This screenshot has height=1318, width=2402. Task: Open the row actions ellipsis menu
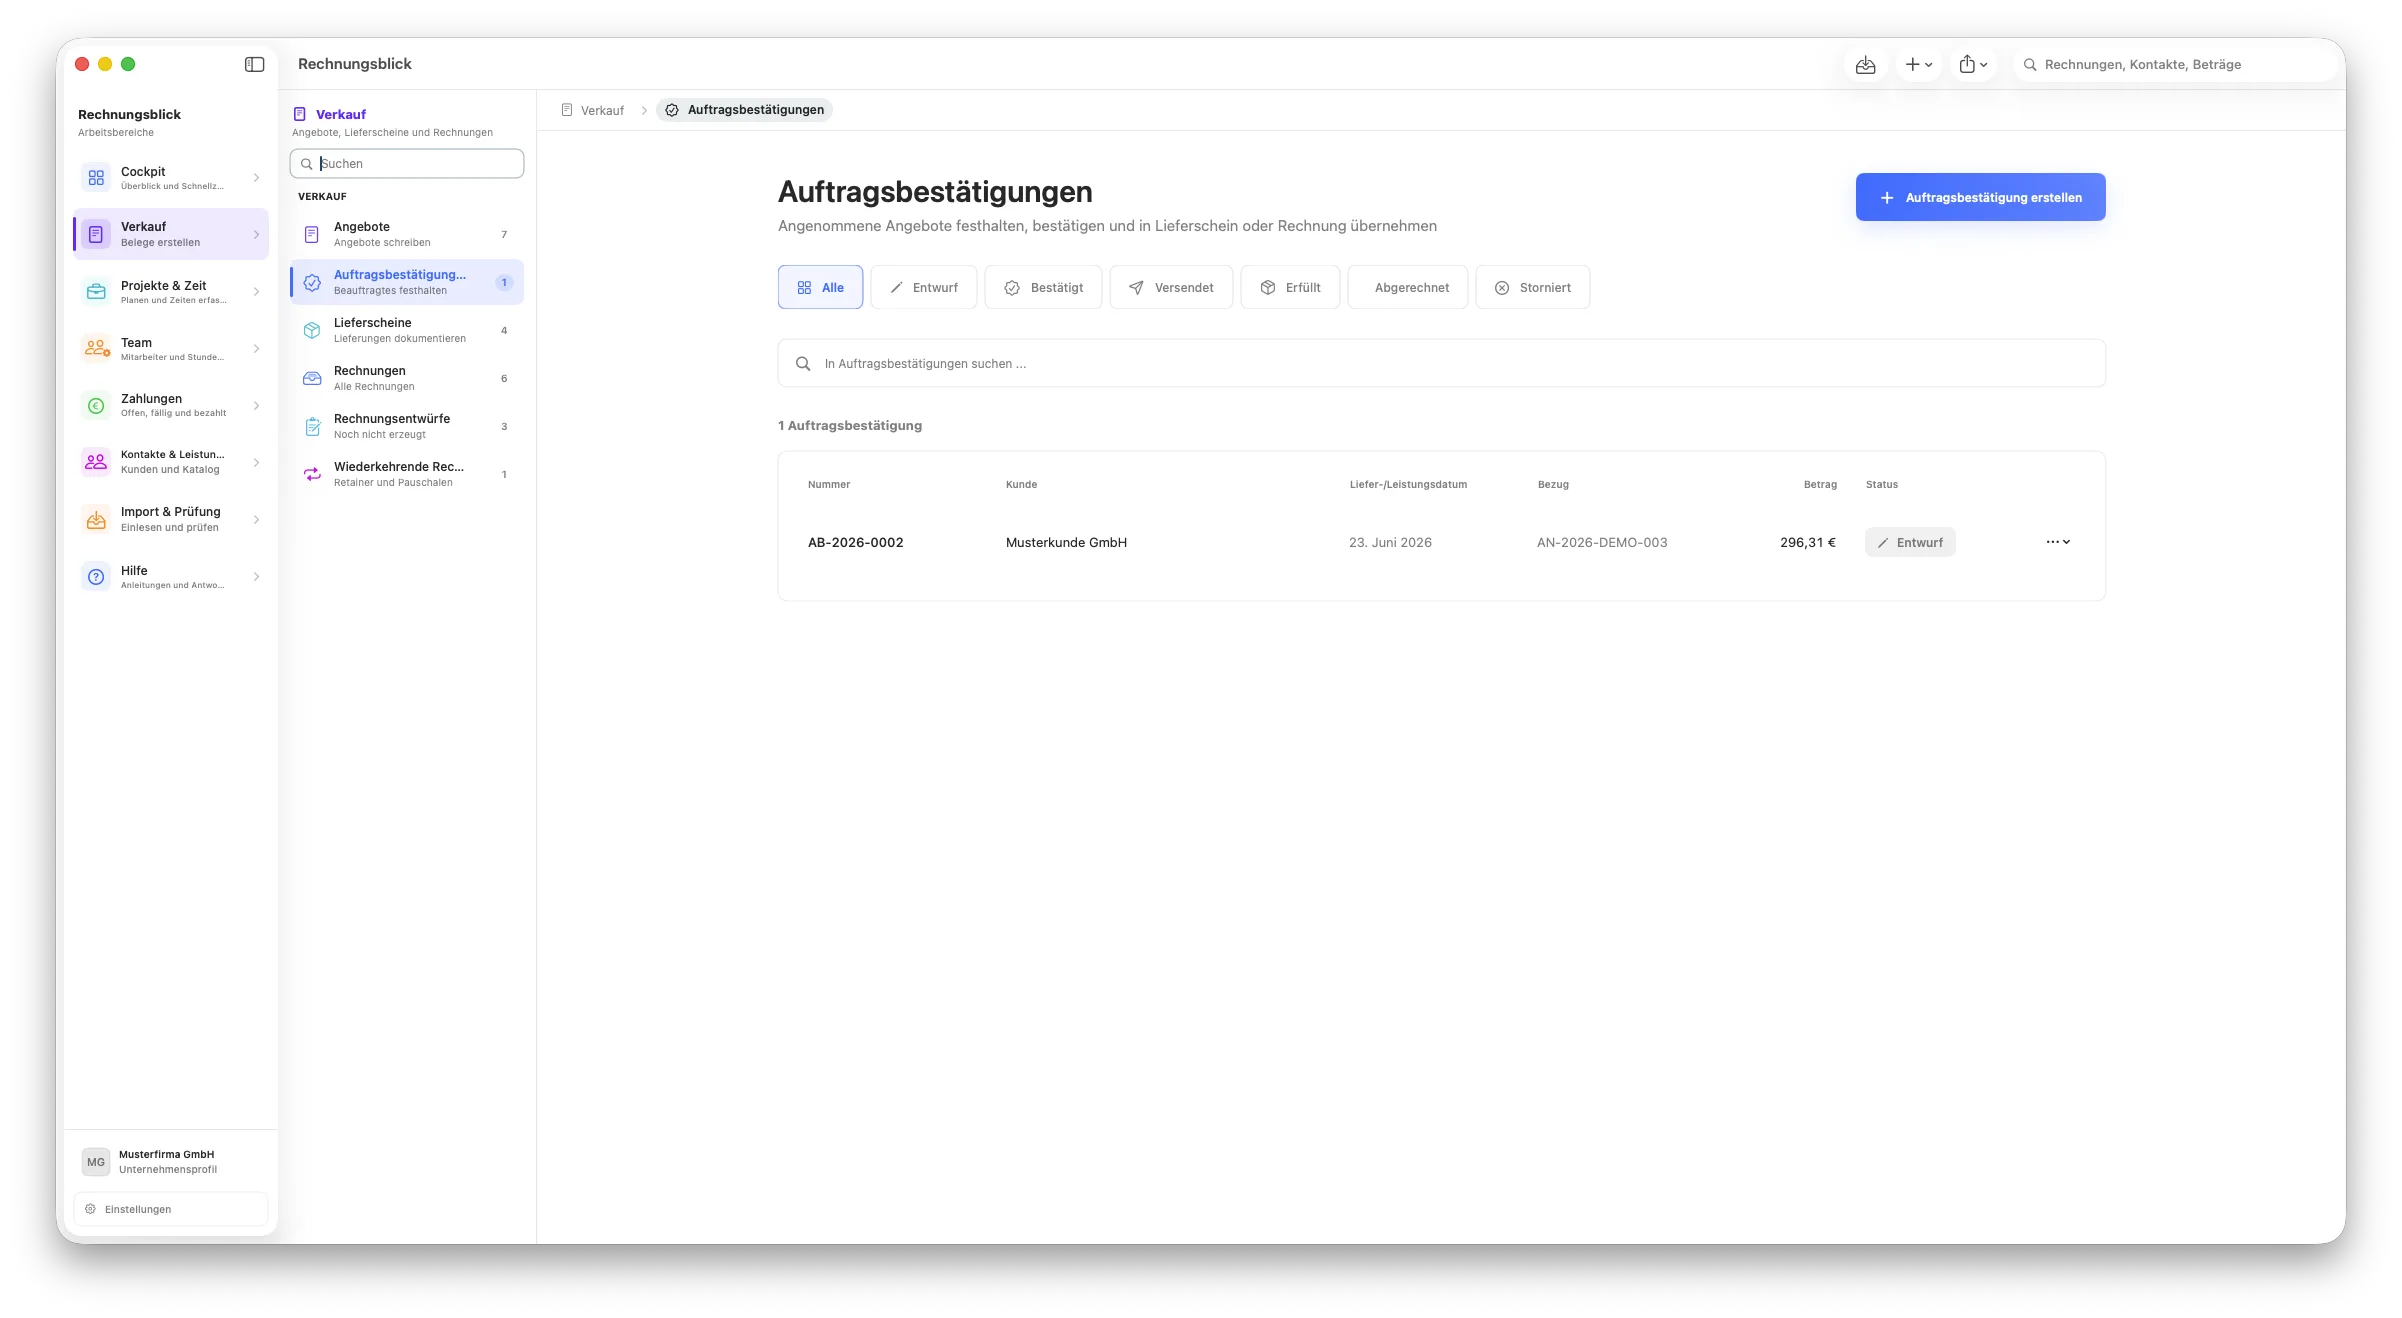click(x=2058, y=542)
